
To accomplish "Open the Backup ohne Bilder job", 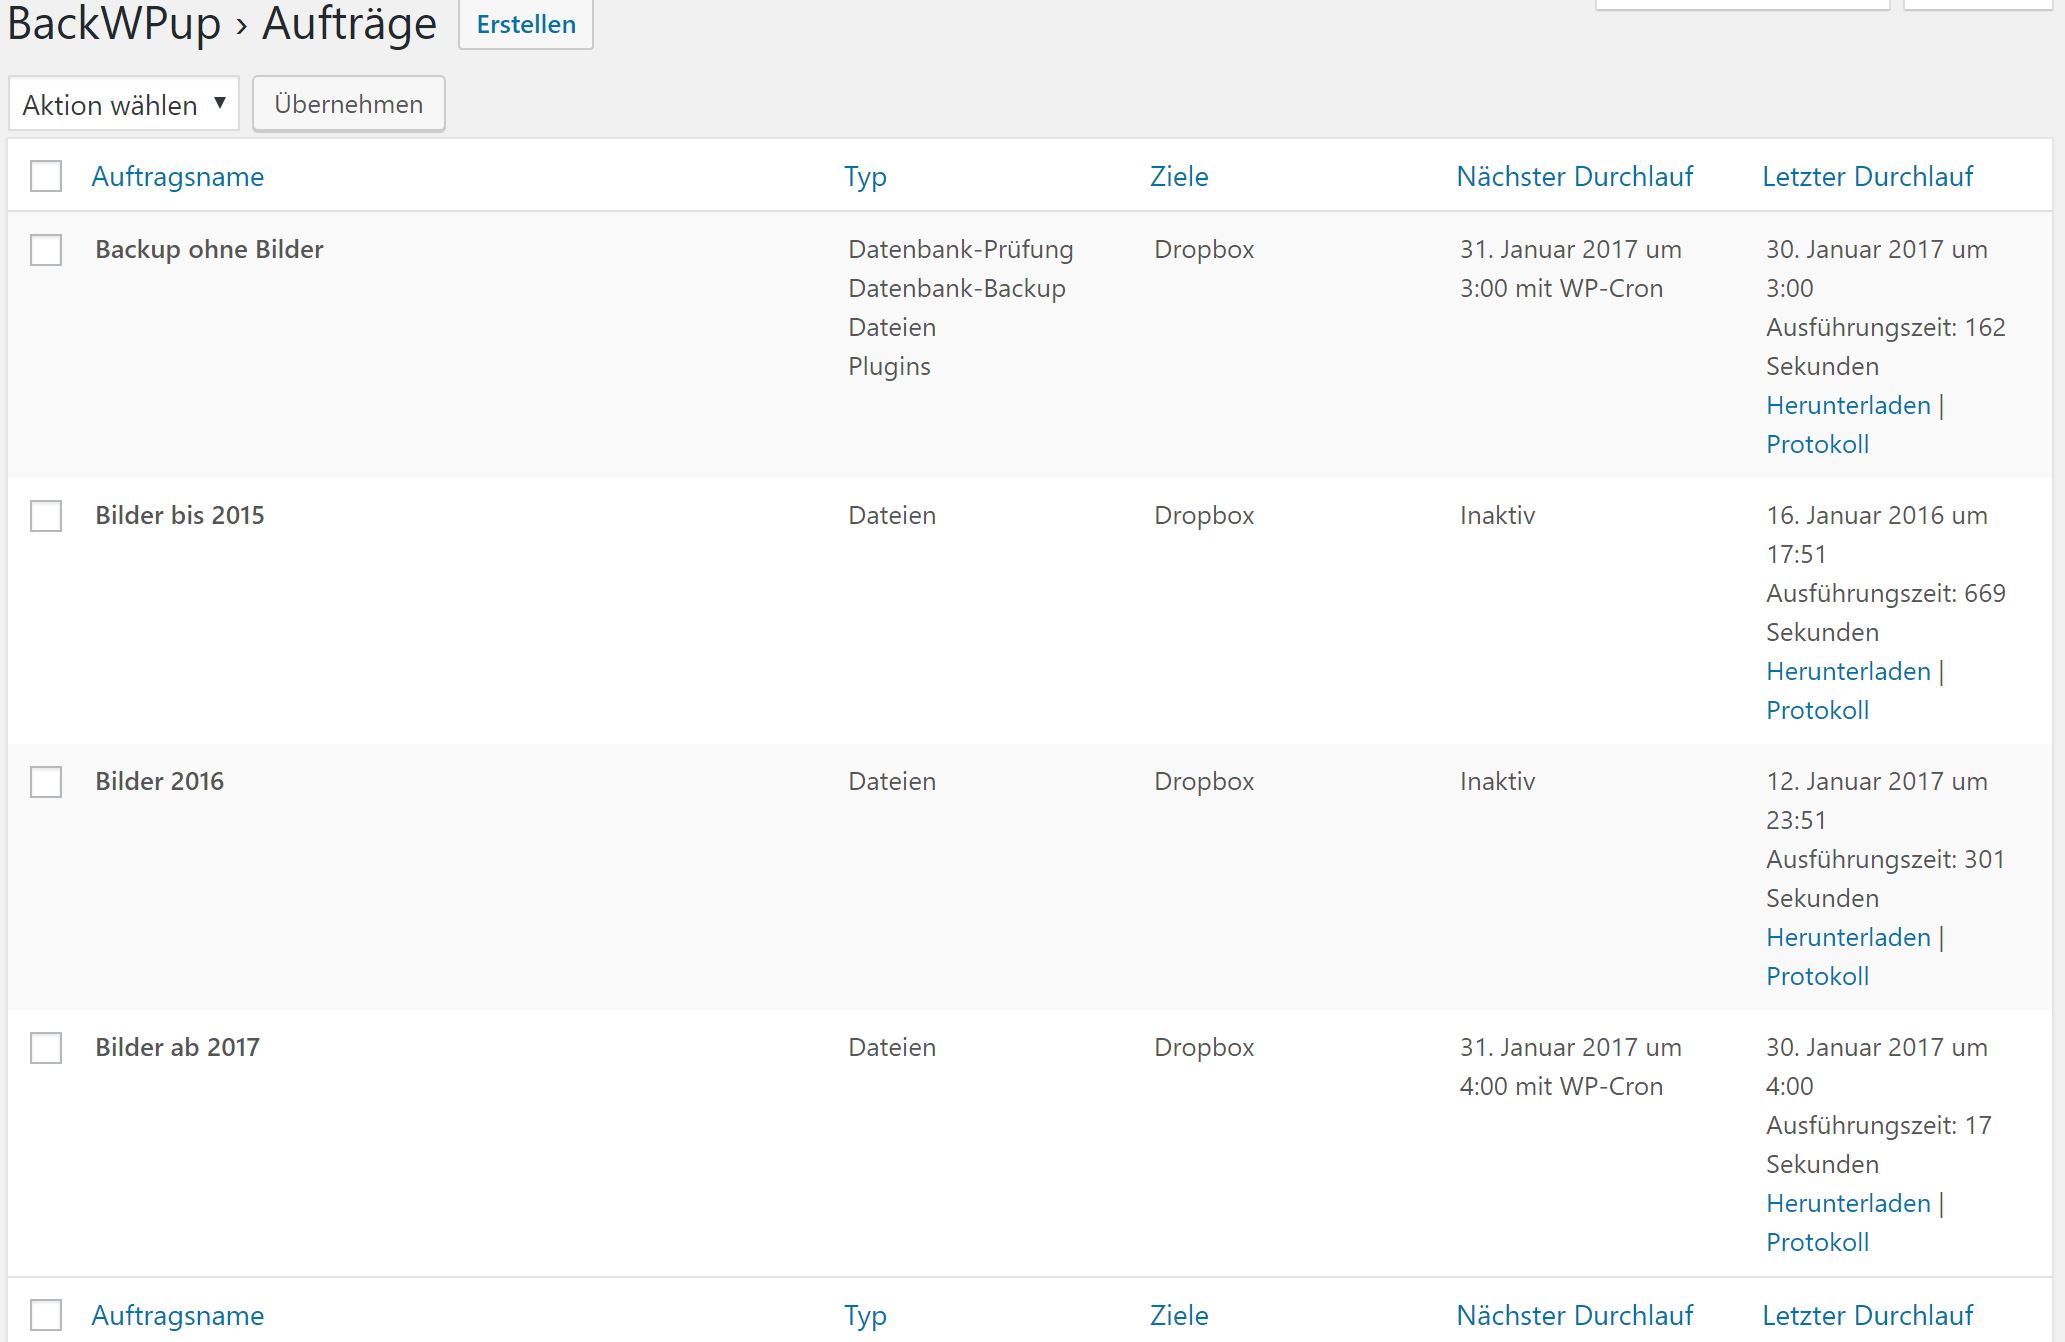I will pos(209,249).
